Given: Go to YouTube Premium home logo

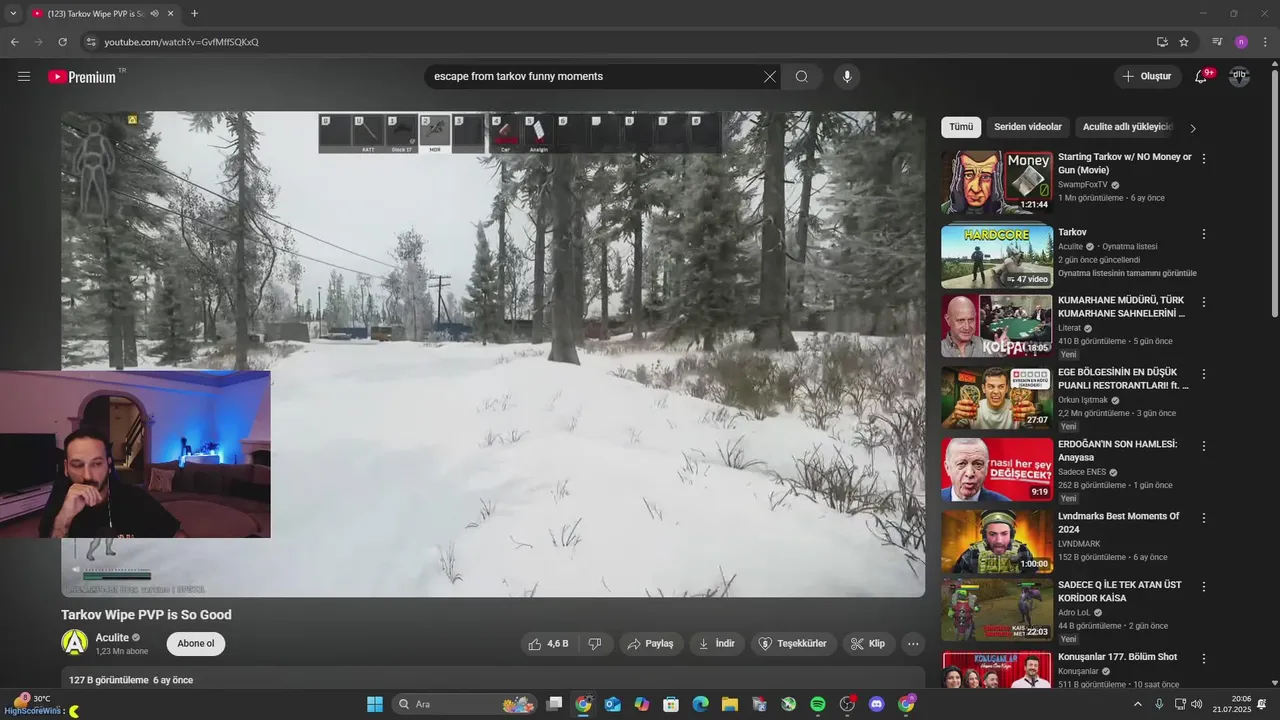Looking at the screenshot, I should coord(82,77).
